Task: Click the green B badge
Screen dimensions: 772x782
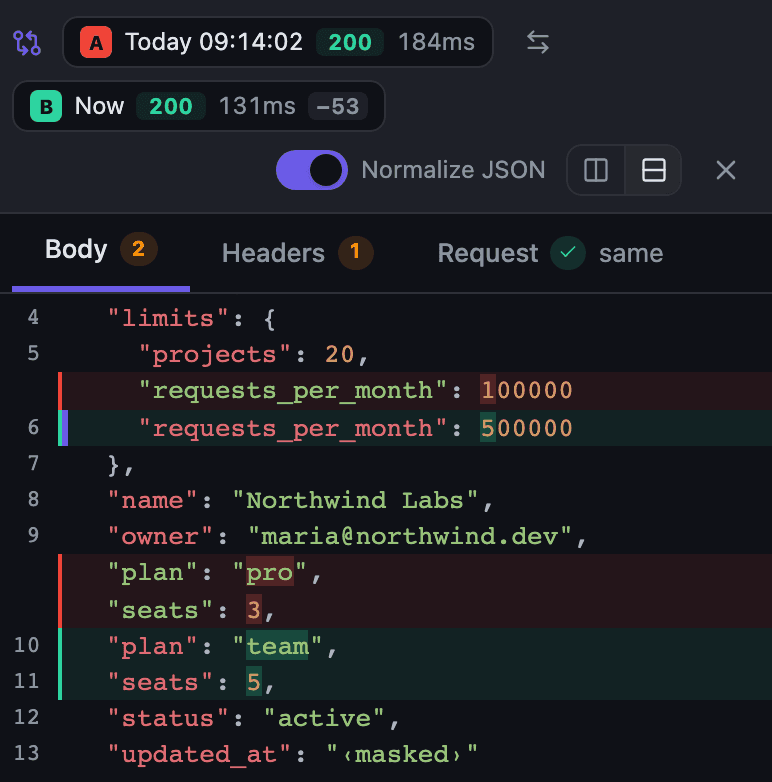Action: [46, 106]
